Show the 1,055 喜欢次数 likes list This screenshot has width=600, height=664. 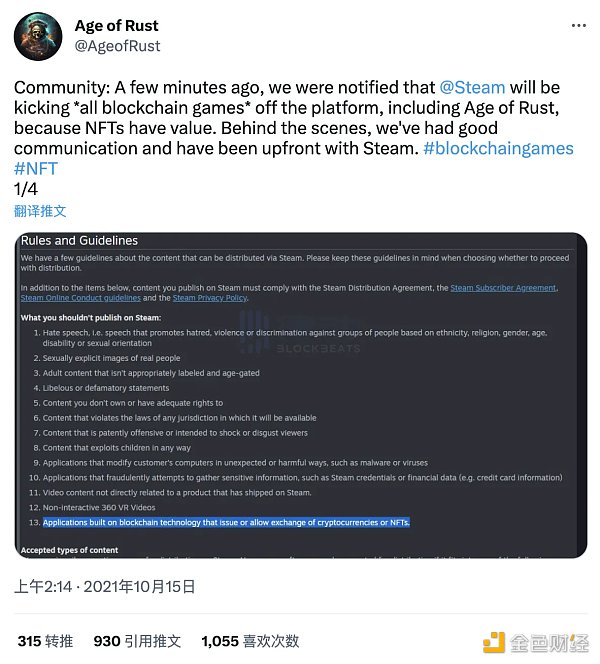pyautogui.click(x=250, y=641)
